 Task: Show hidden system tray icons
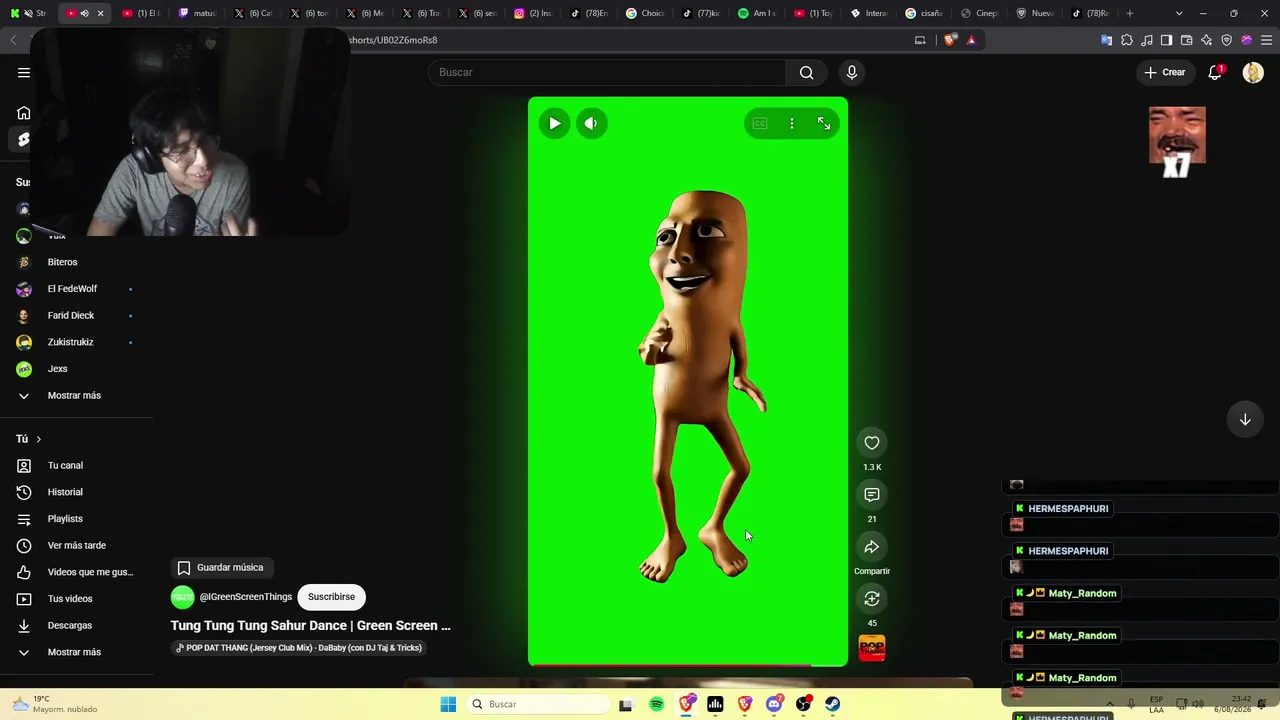tap(1109, 704)
